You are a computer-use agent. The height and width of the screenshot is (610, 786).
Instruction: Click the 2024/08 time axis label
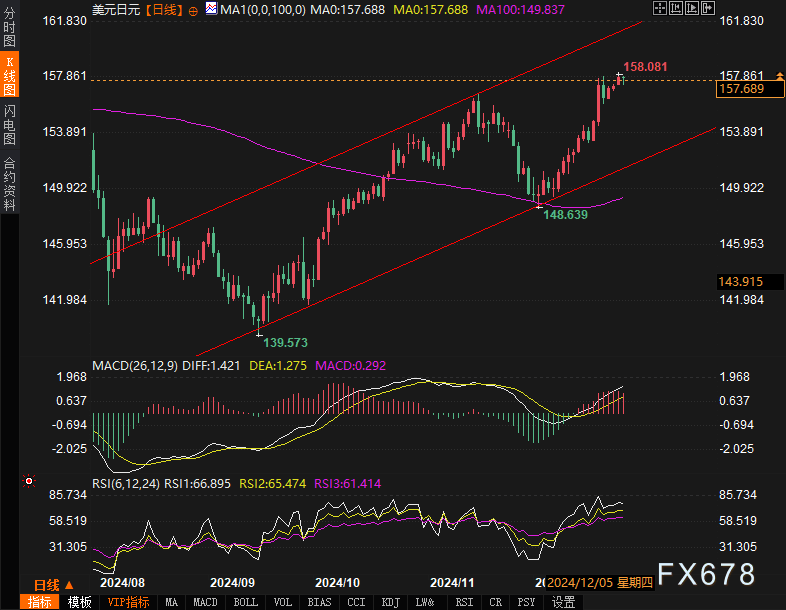pos(122,582)
